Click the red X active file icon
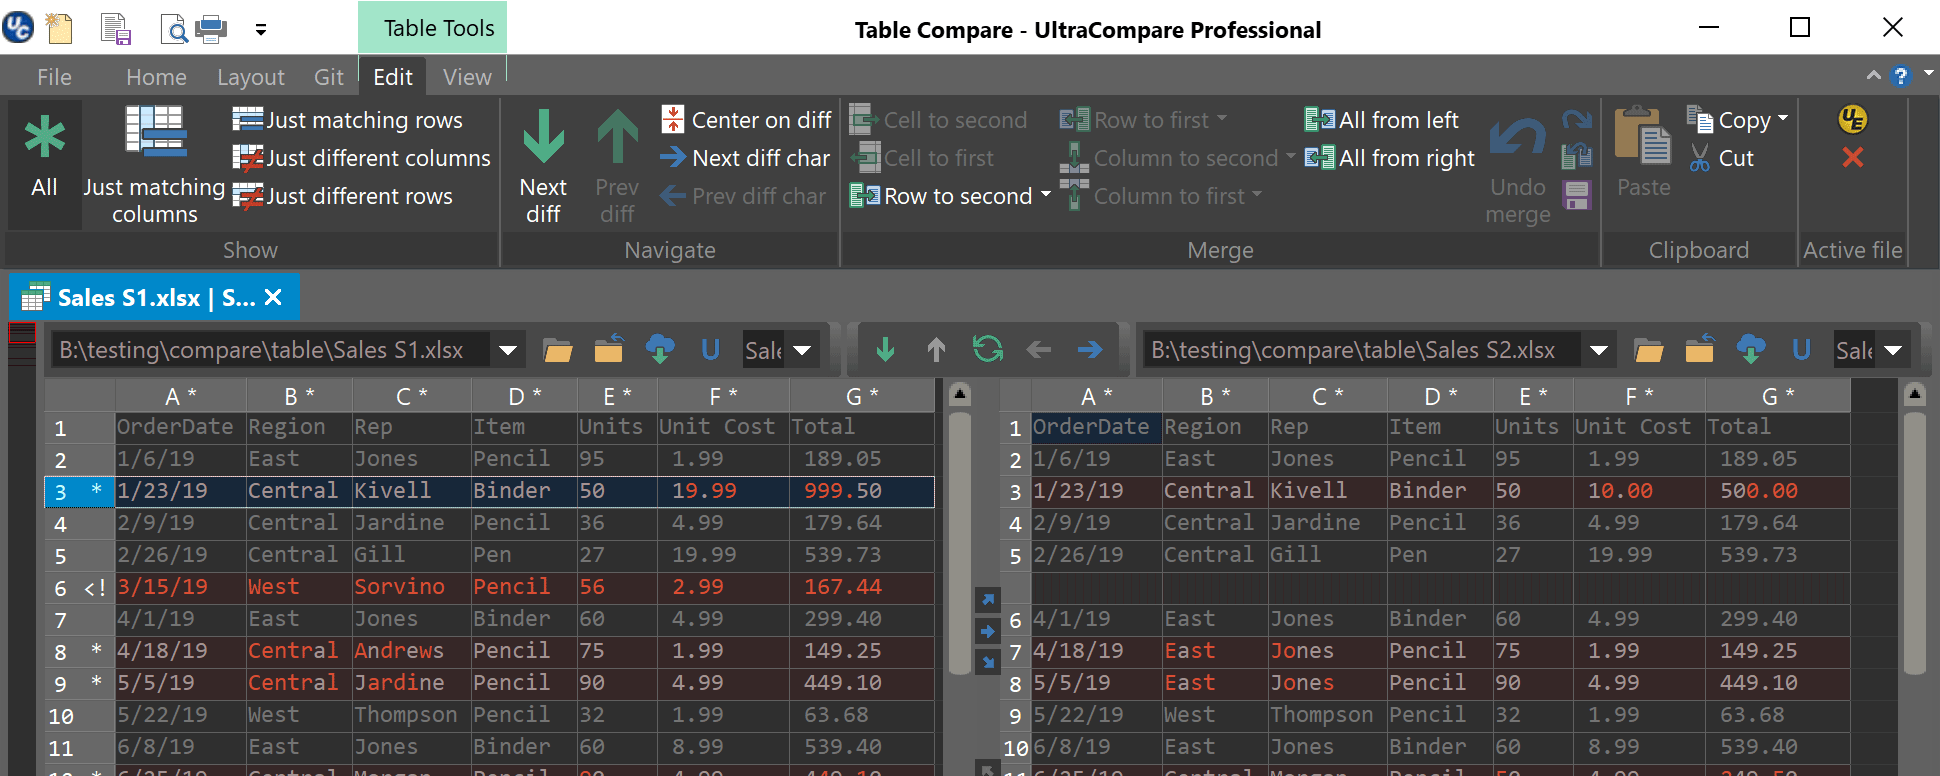The width and height of the screenshot is (1940, 776). tap(1853, 158)
